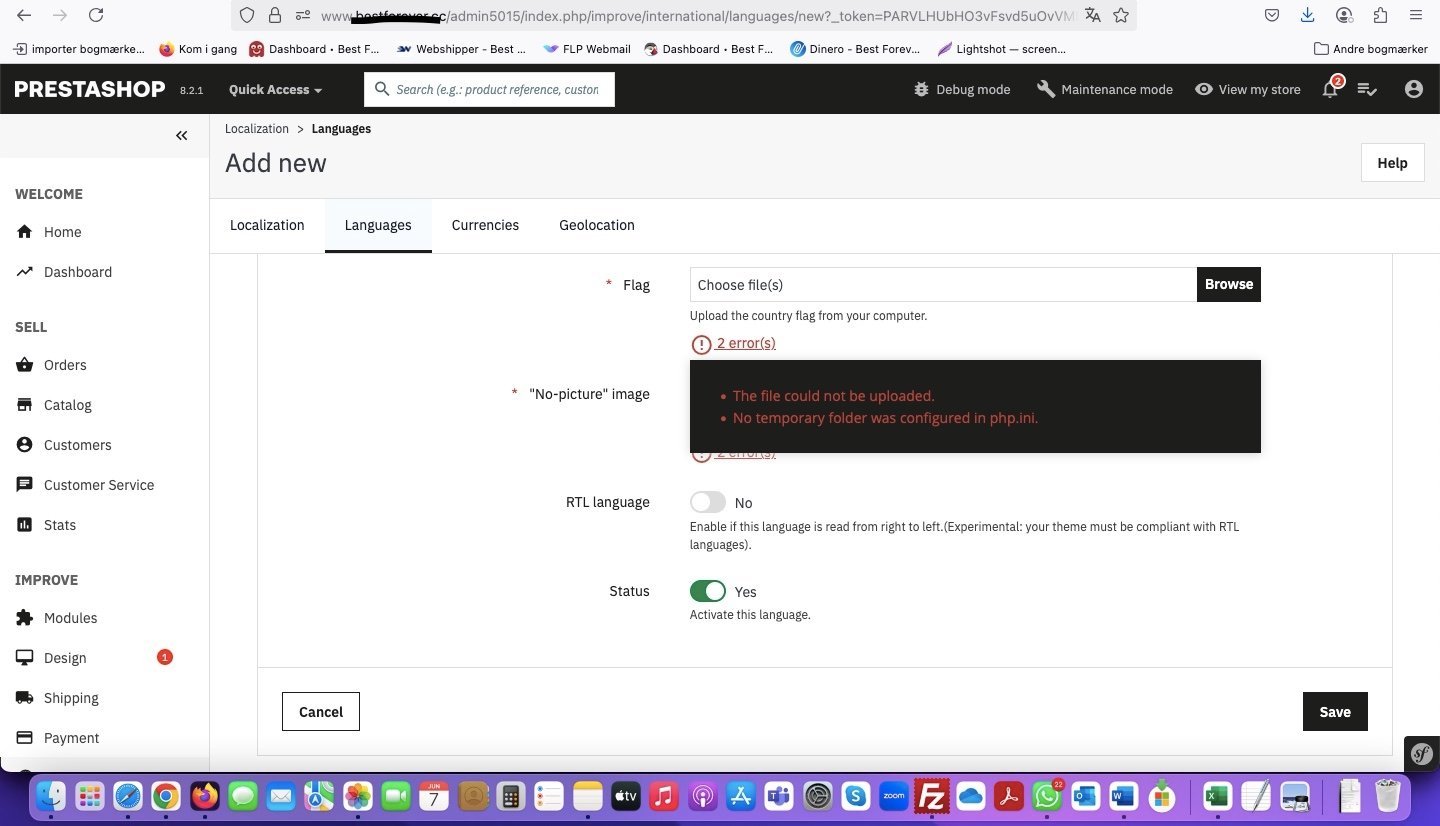Open the Firefox account icon in the toolbar
Screen dimensions: 1440x826
tap(1344, 15)
